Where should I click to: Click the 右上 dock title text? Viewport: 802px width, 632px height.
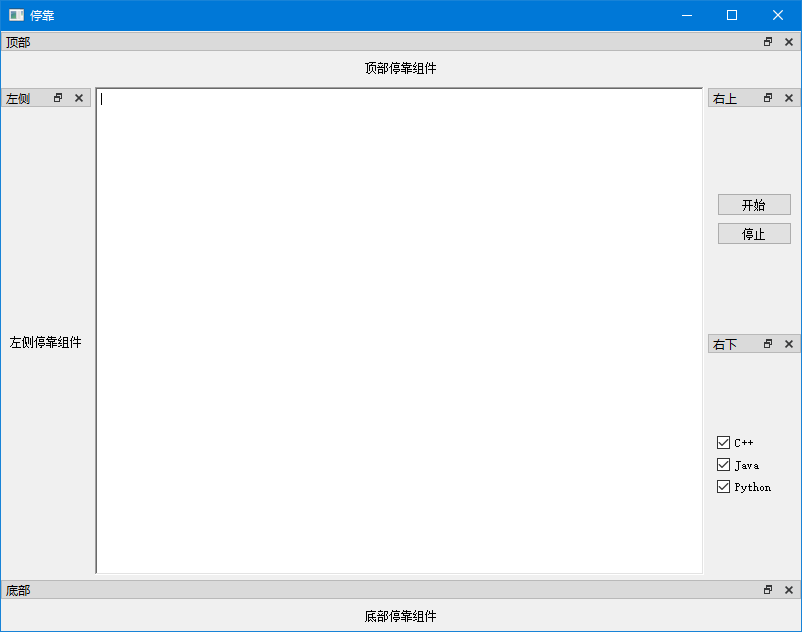(725, 99)
